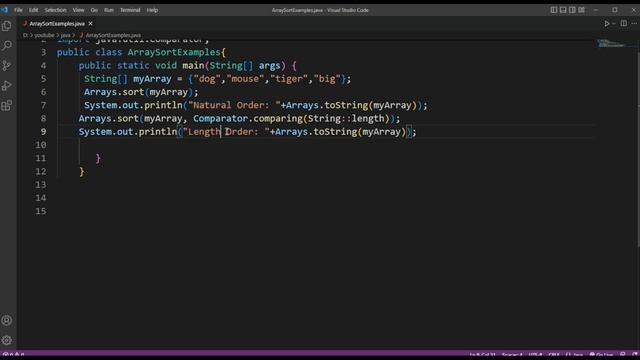Open the Selection menu
This screenshot has width=640, height=360.
pyautogui.click(x=55, y=10)
